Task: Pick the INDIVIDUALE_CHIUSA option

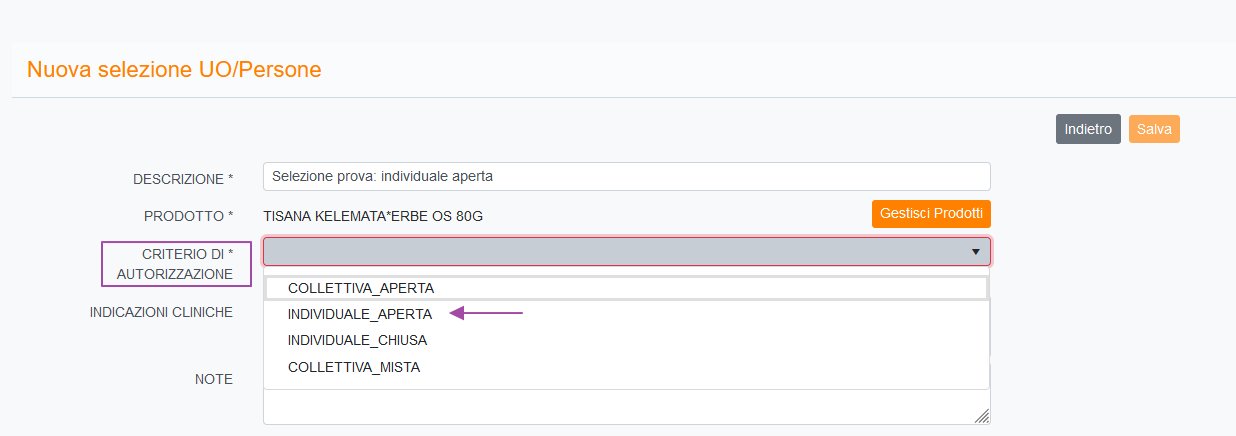Action: pyautogui.click(x=357, y=340)
